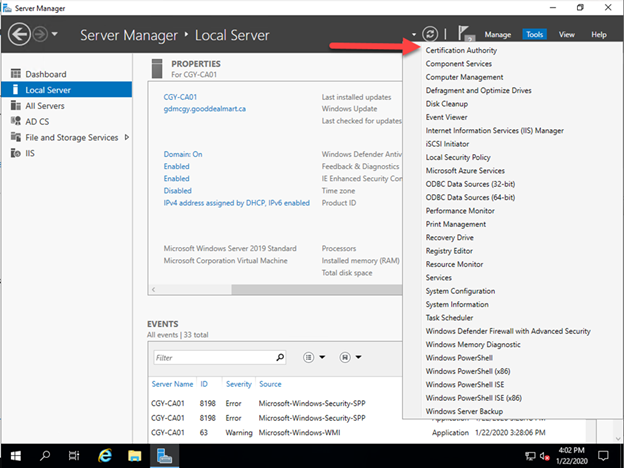This screenshot has width=624, height=468.
Task: Open Local Security Policy
Action: (458, 157)
